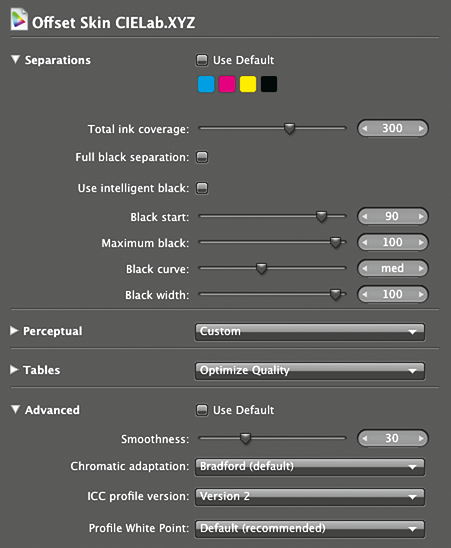
Task: Click the Offset Skin profile document icon
Action: 19,20
